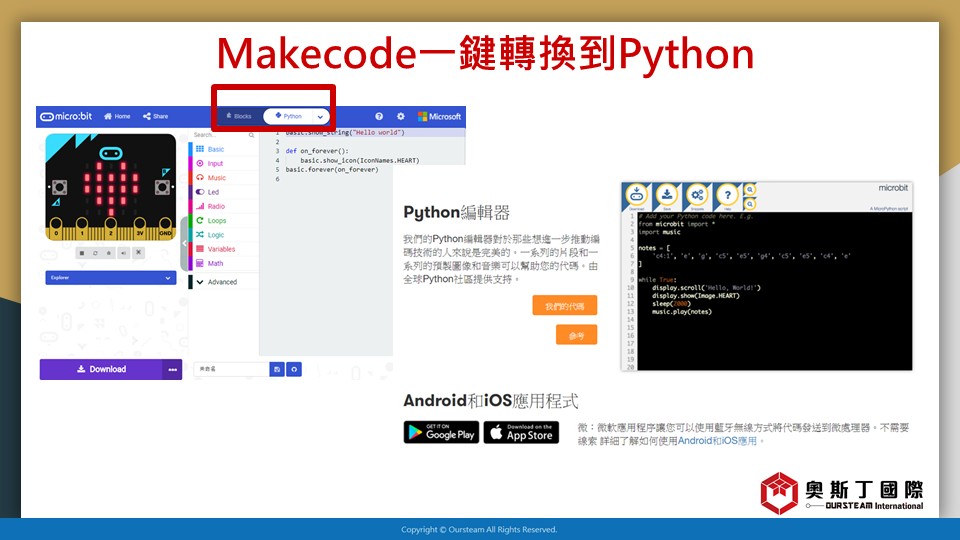Expand the Advanced section of the toolbox
960x540 pixels.
pyautogui.click(x=223, y=282)
